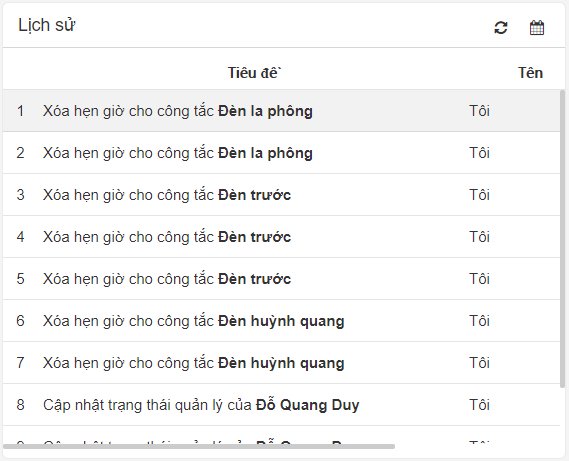
Task: Select history row 2 Đèn la phông
Action: pyautogui.click(x=282, y=153)
